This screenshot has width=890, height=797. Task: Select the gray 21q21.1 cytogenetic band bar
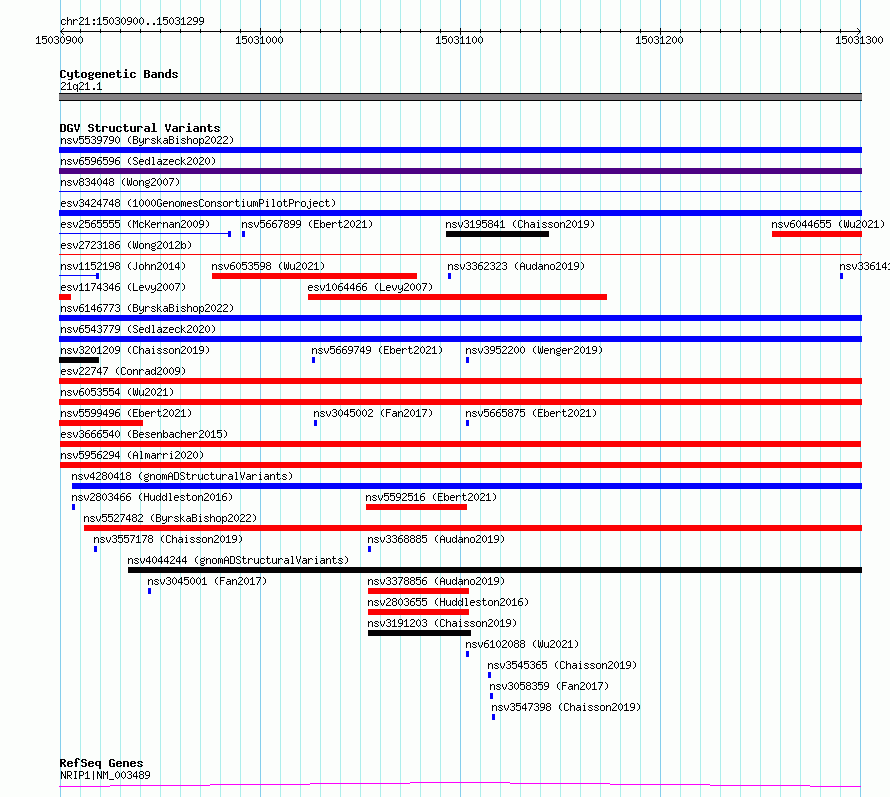point(460,97)
